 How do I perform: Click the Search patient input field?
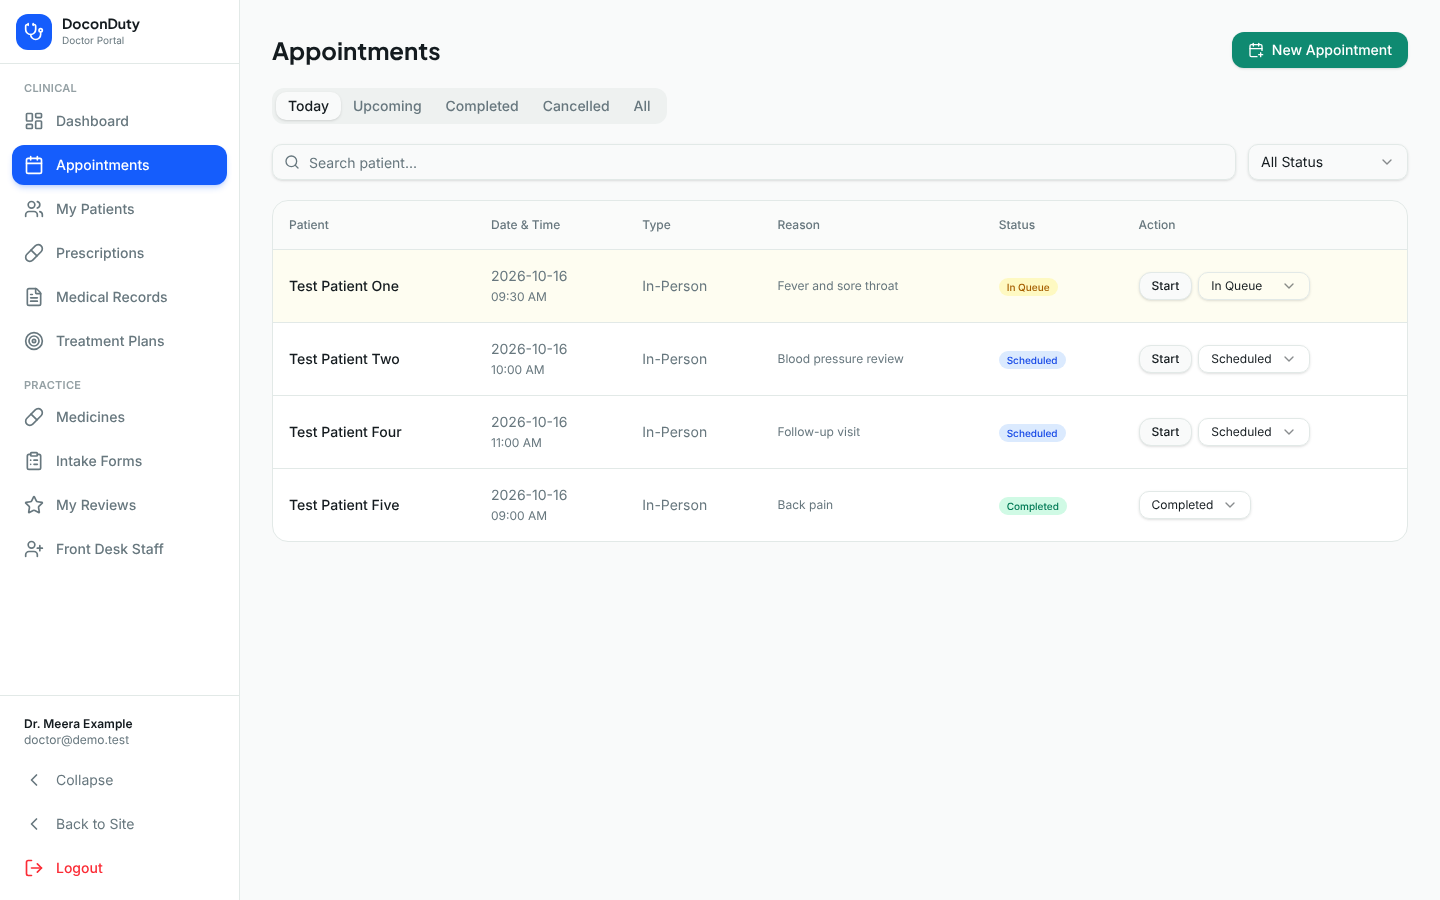coord(754,162)
